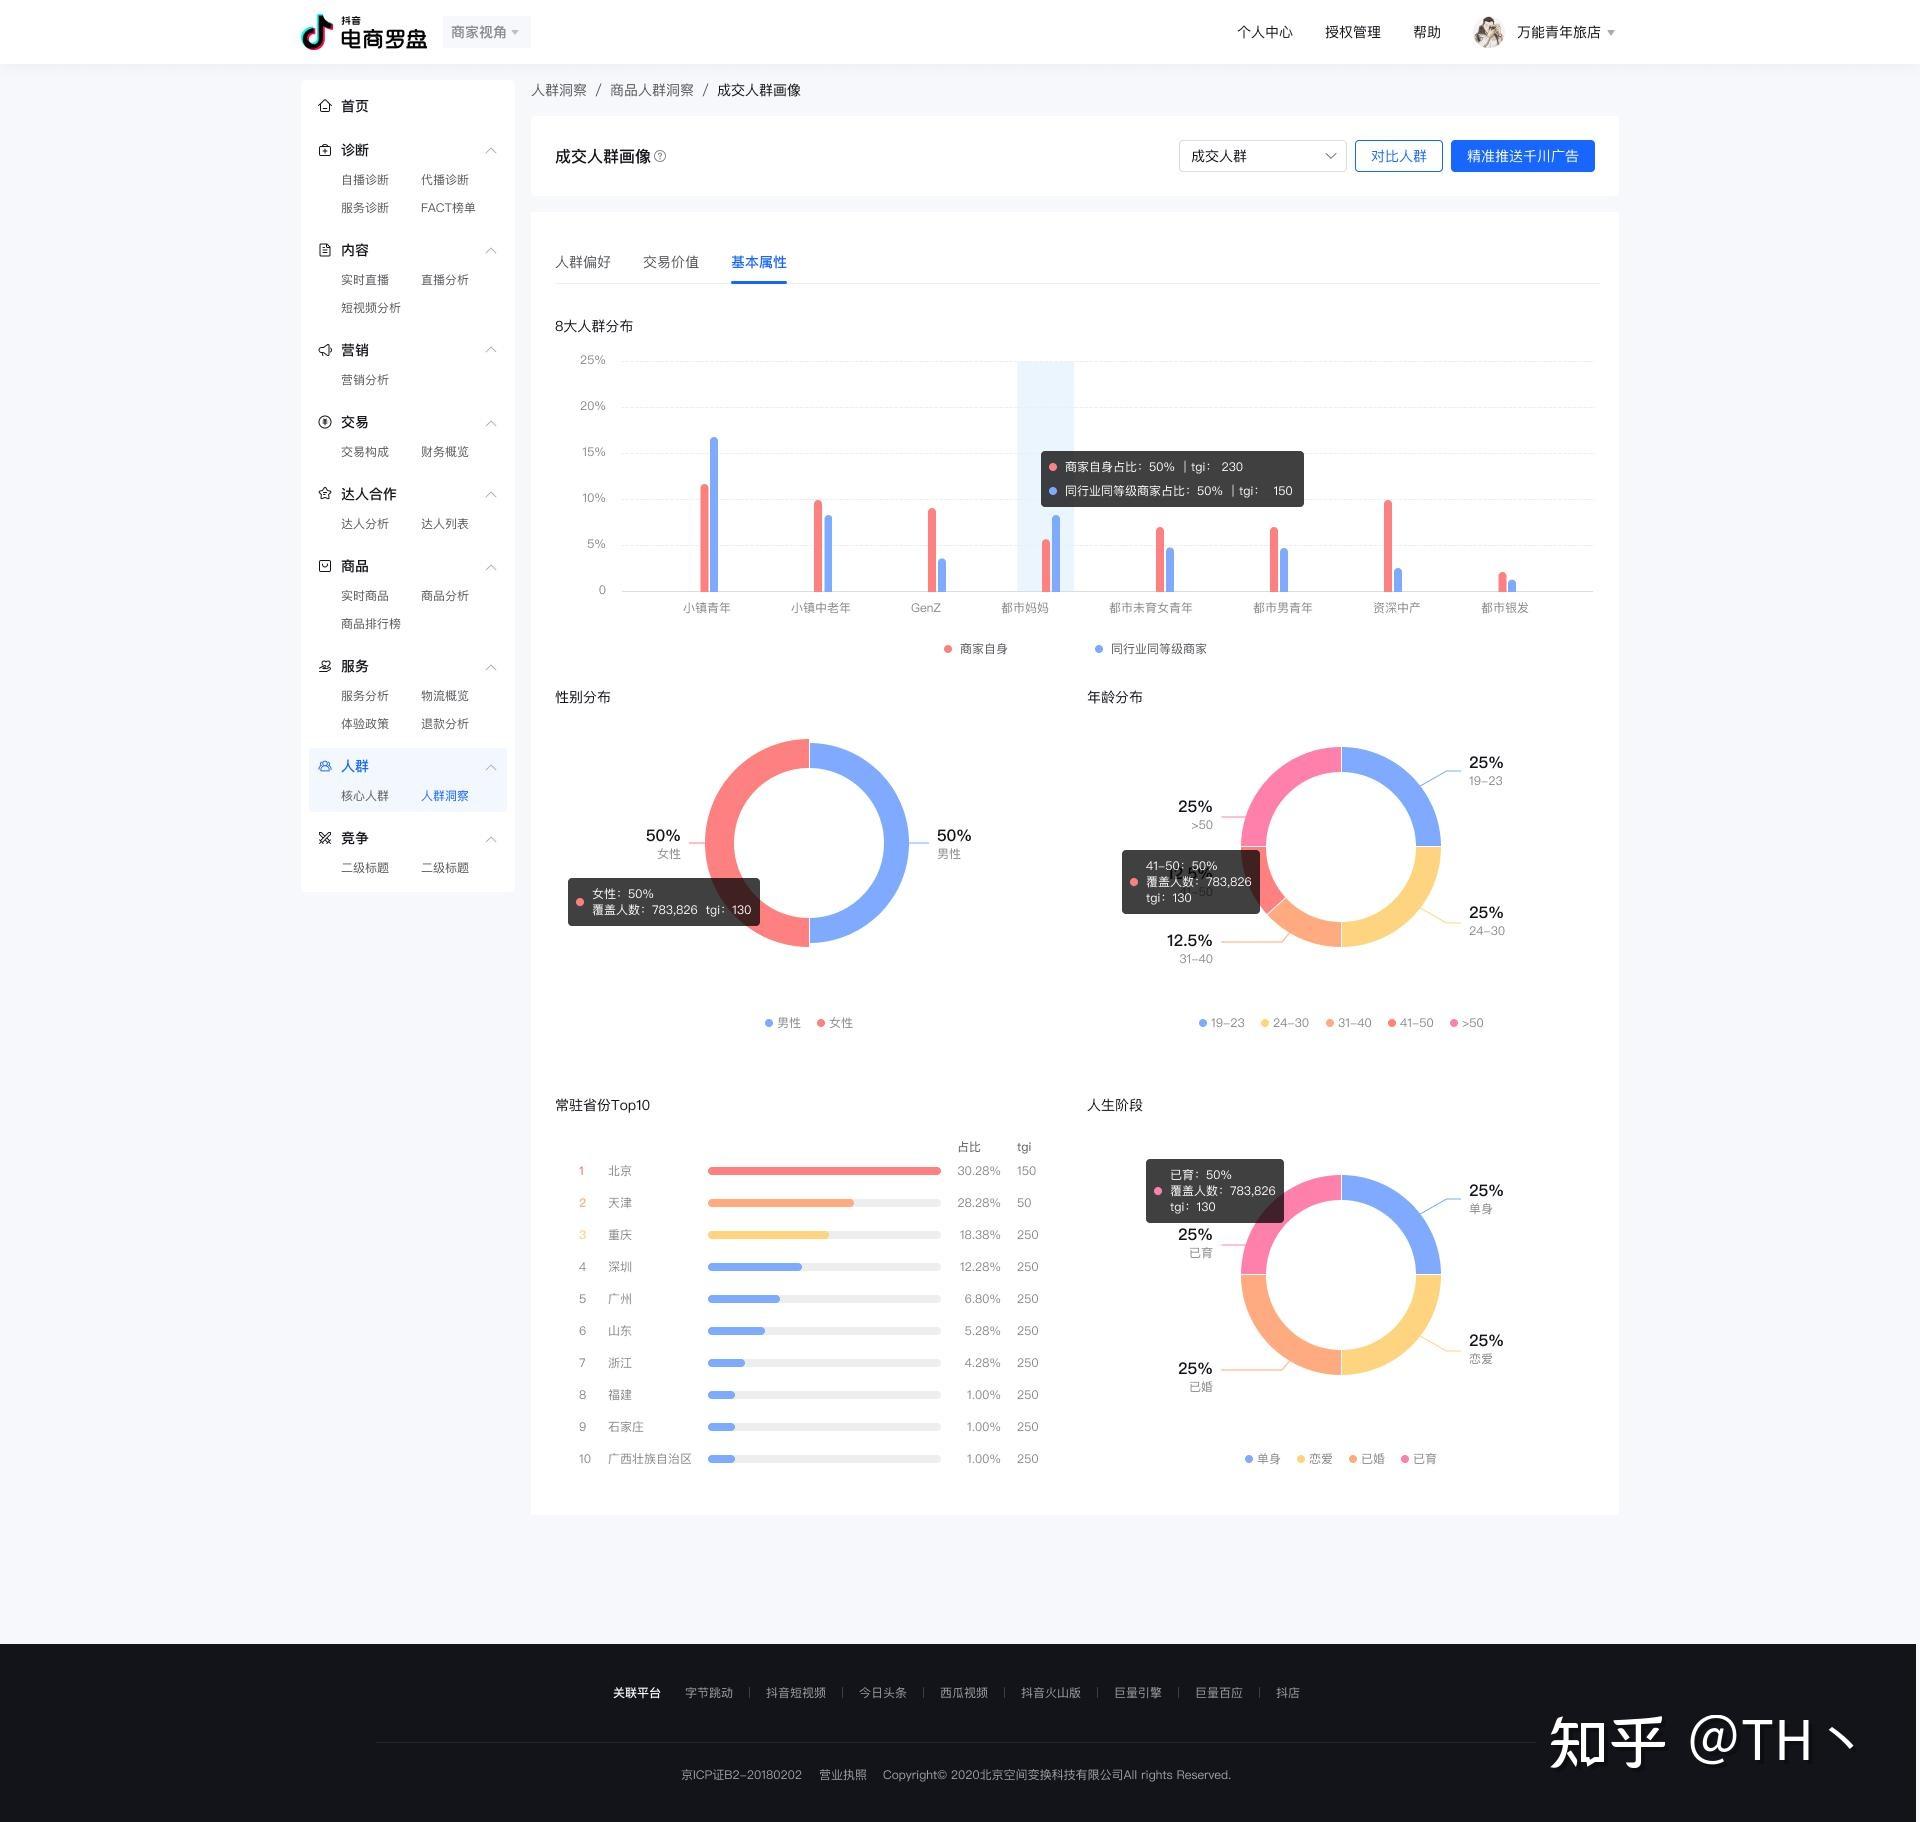1920x1822 pixels.
Task: Click the Douyin 电商罗盘 logo
Action: [x=364, y=32]
